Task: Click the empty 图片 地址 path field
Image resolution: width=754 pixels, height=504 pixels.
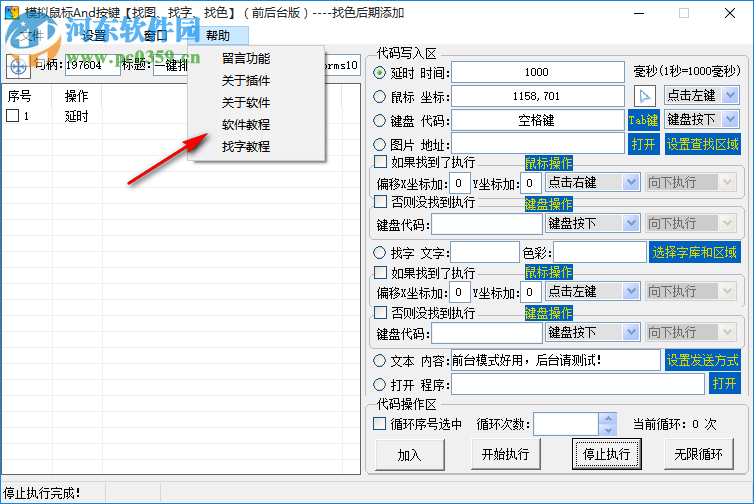Action: coord(538,144)
